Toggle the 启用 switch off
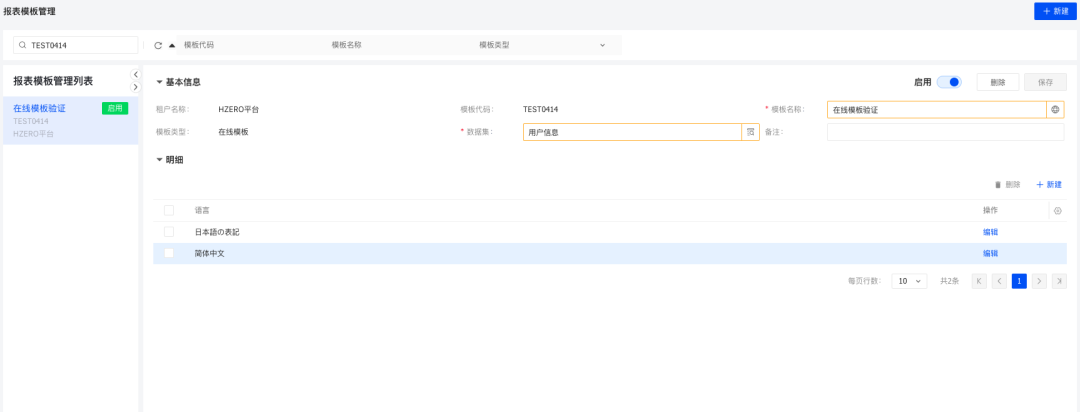1080x412 pixels. coord(949,82)
